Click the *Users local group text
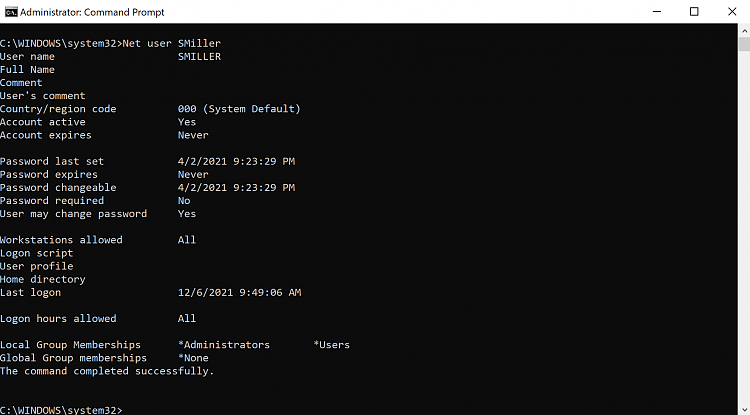 click(332, 345)
